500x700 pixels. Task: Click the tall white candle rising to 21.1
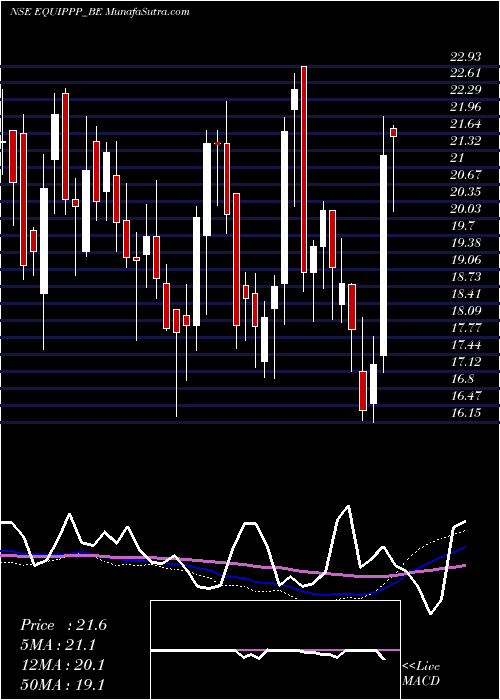point(383,255)
